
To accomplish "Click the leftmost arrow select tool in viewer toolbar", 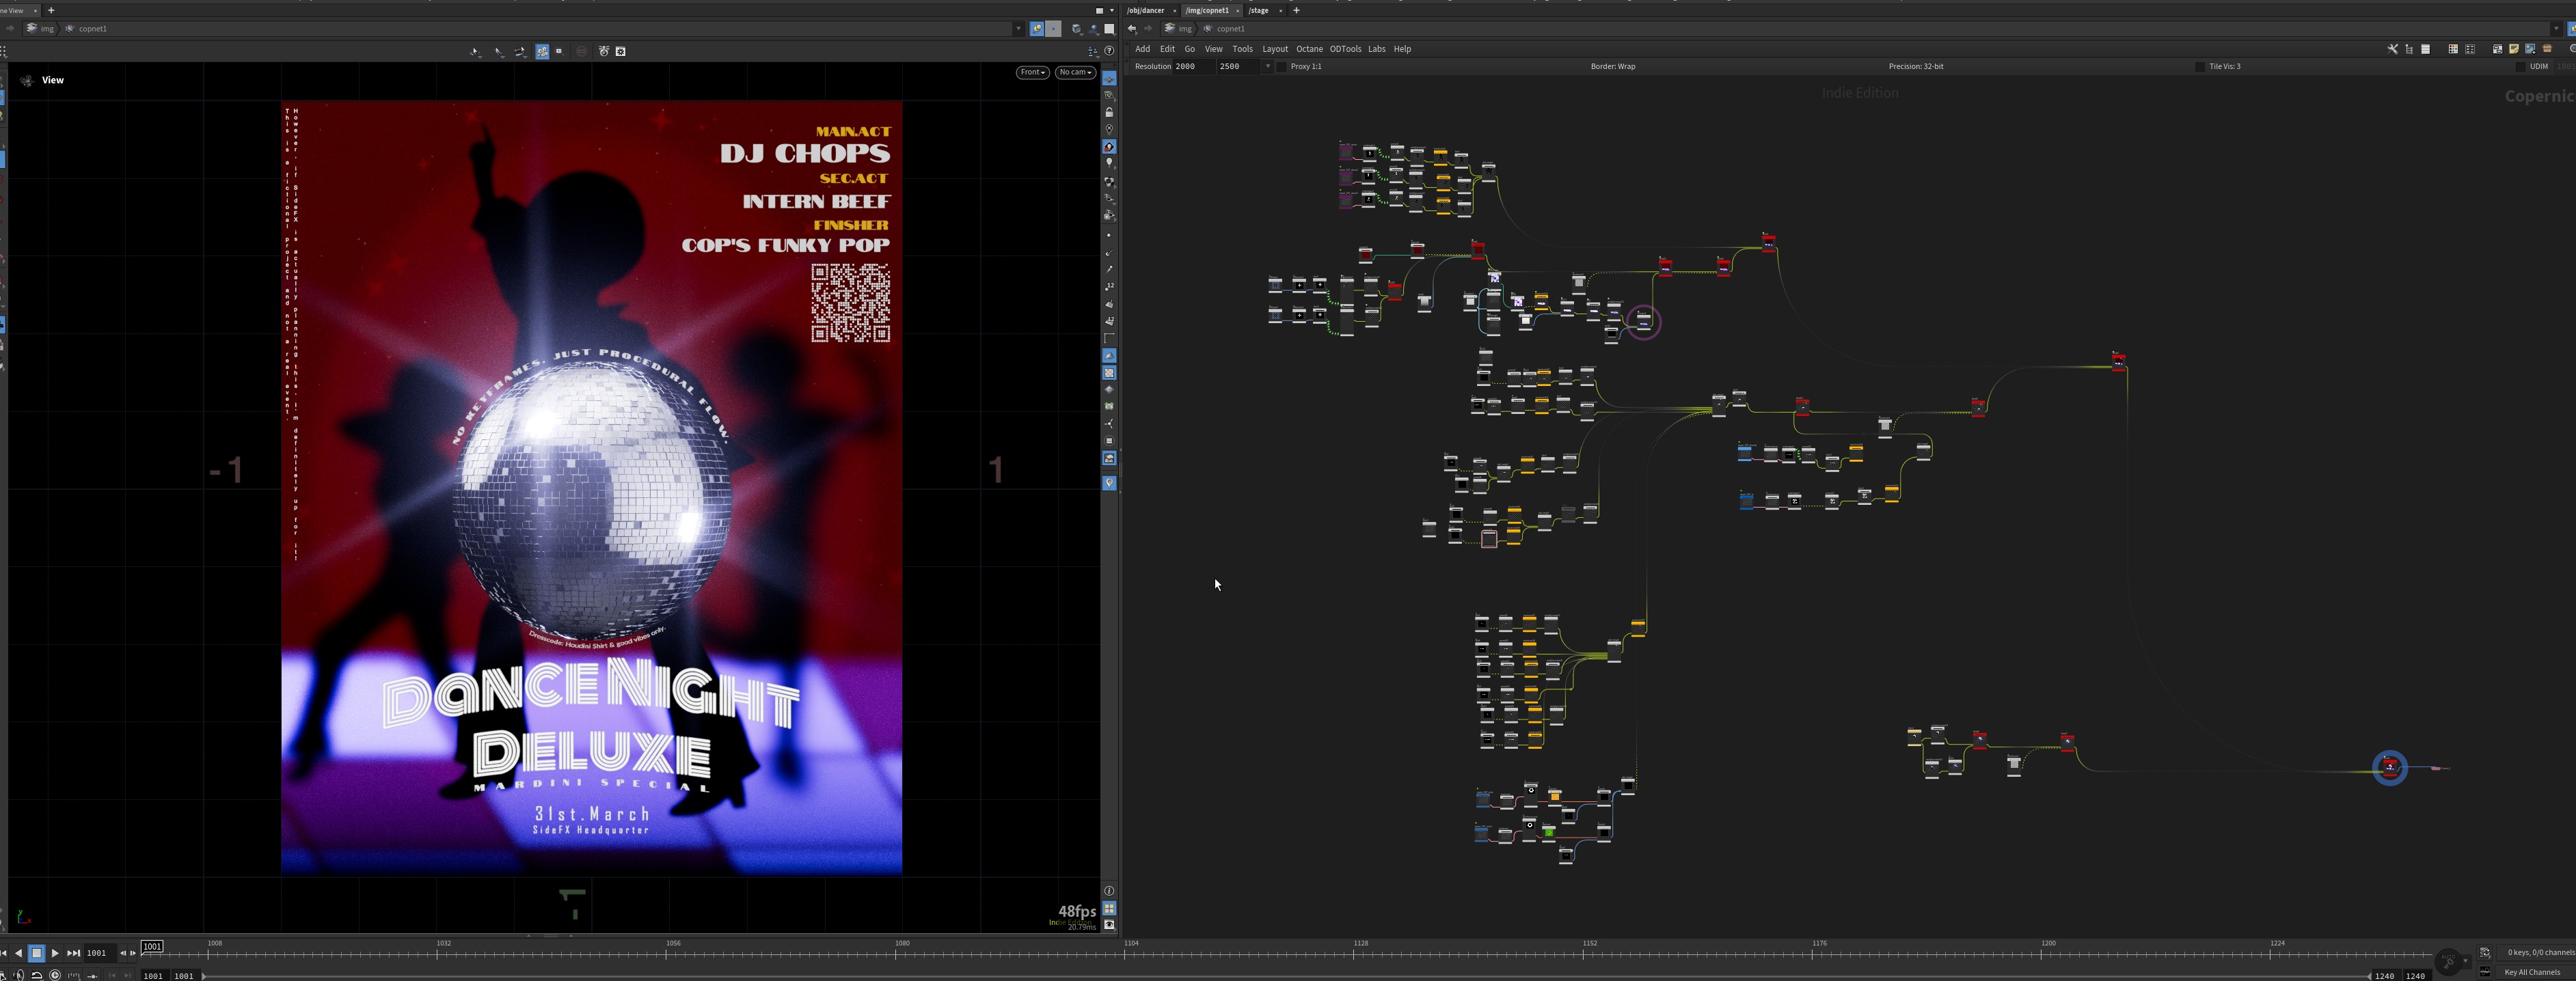I will [x=476, y=51].
